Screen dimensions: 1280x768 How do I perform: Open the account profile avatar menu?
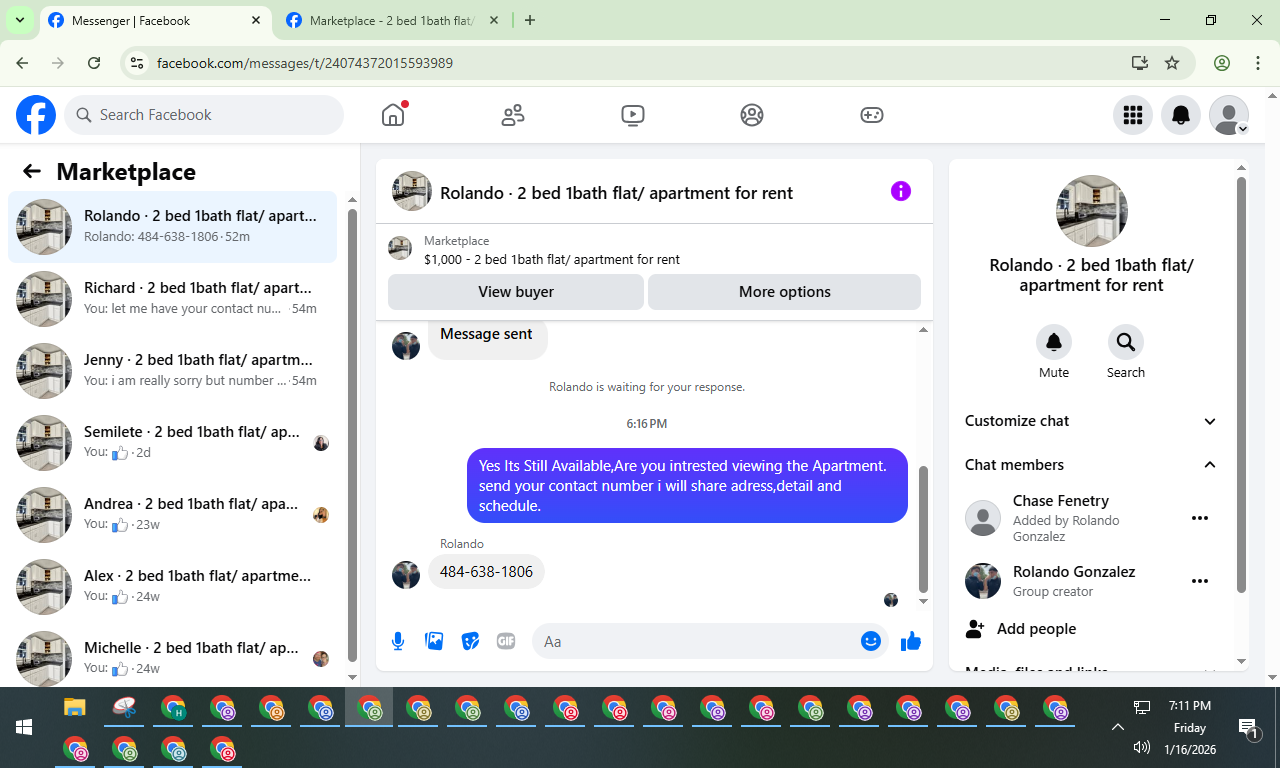pos(1229,115)
